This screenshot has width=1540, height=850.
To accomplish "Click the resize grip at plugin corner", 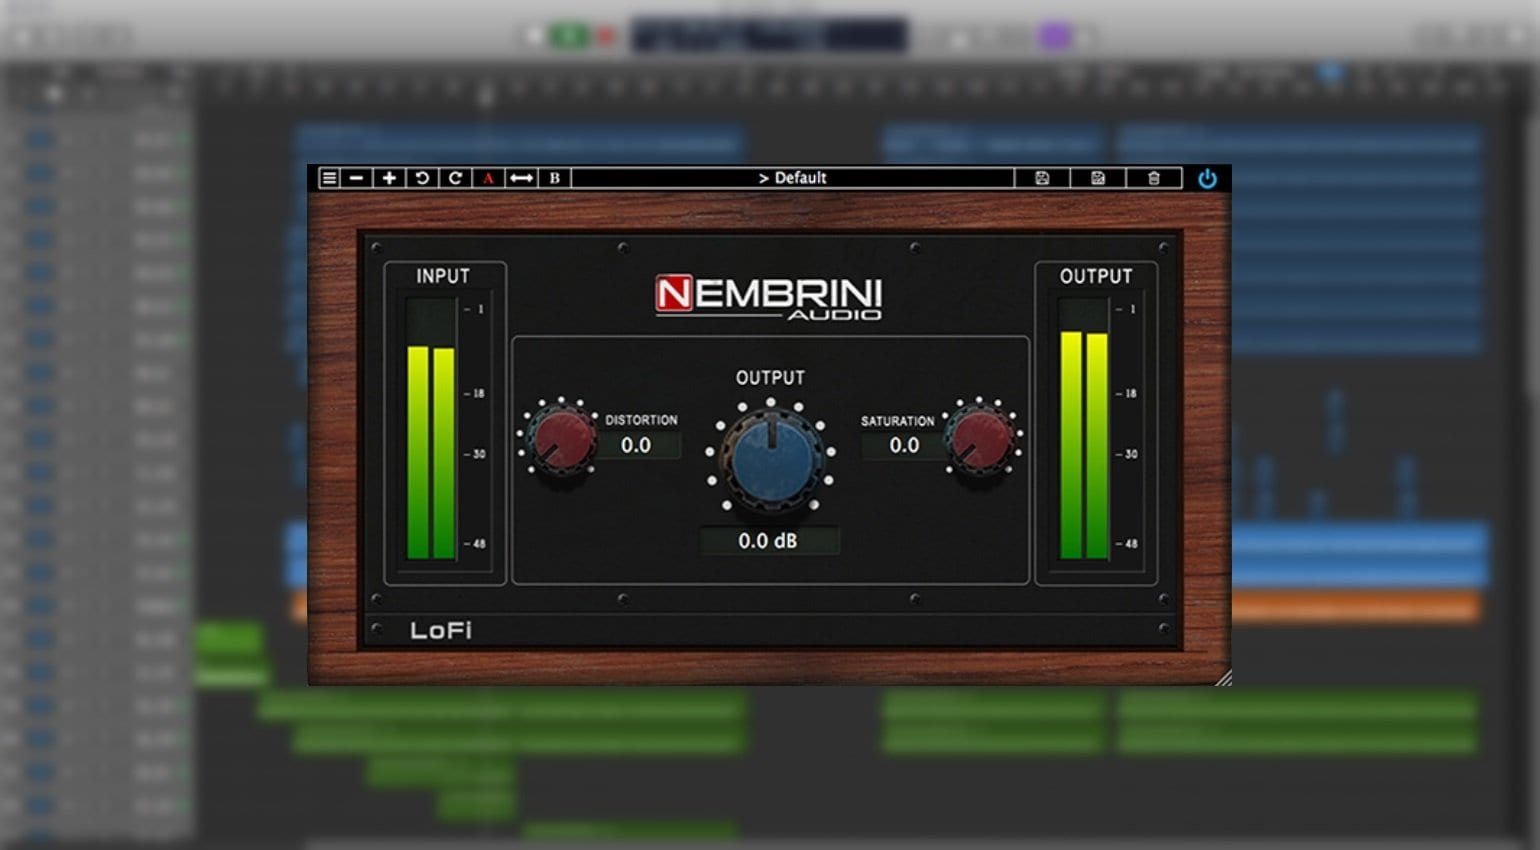I will [x=1223, y=677].
